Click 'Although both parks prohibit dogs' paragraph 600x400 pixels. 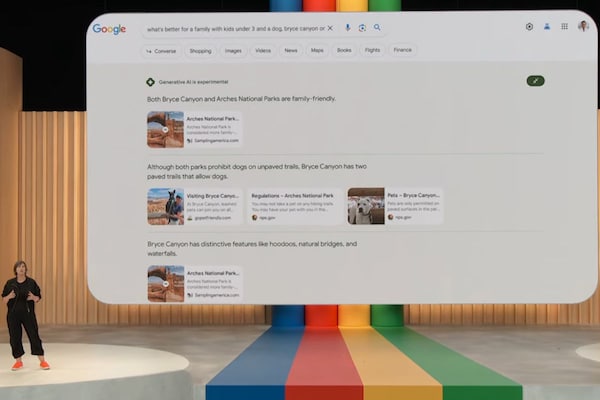pos(257,171)
